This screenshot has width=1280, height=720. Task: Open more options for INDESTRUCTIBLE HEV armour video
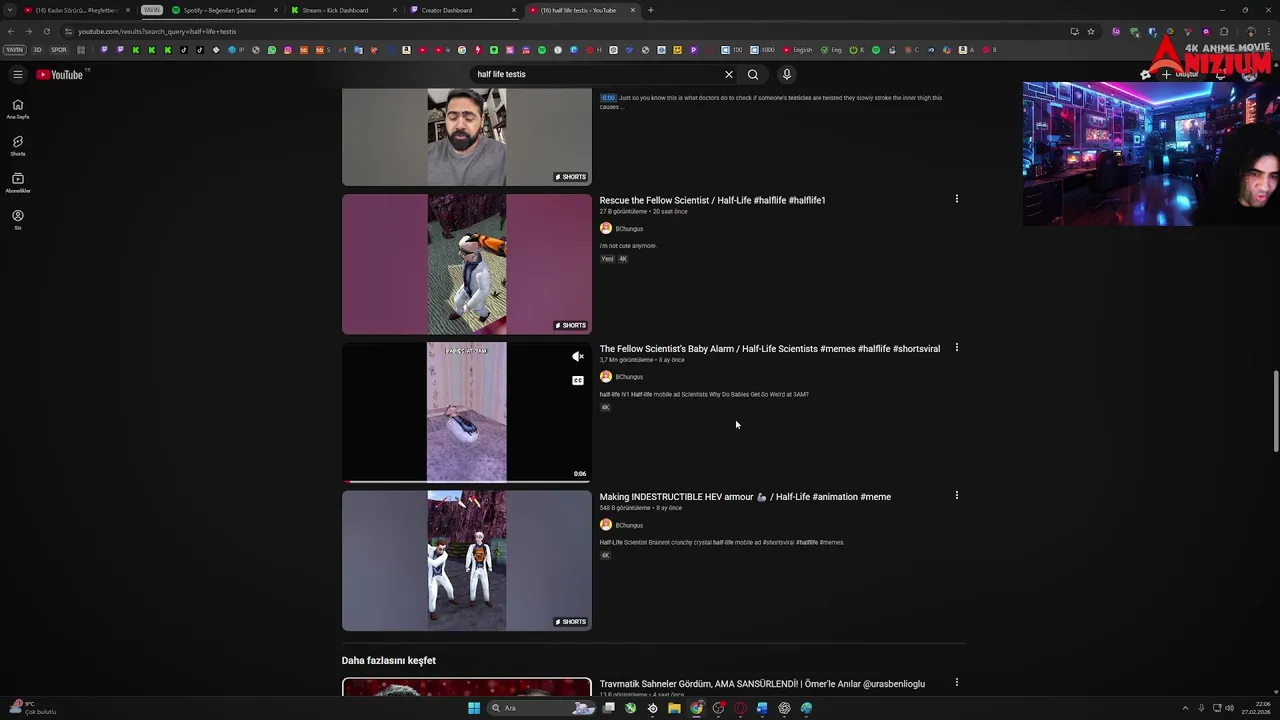956,495
